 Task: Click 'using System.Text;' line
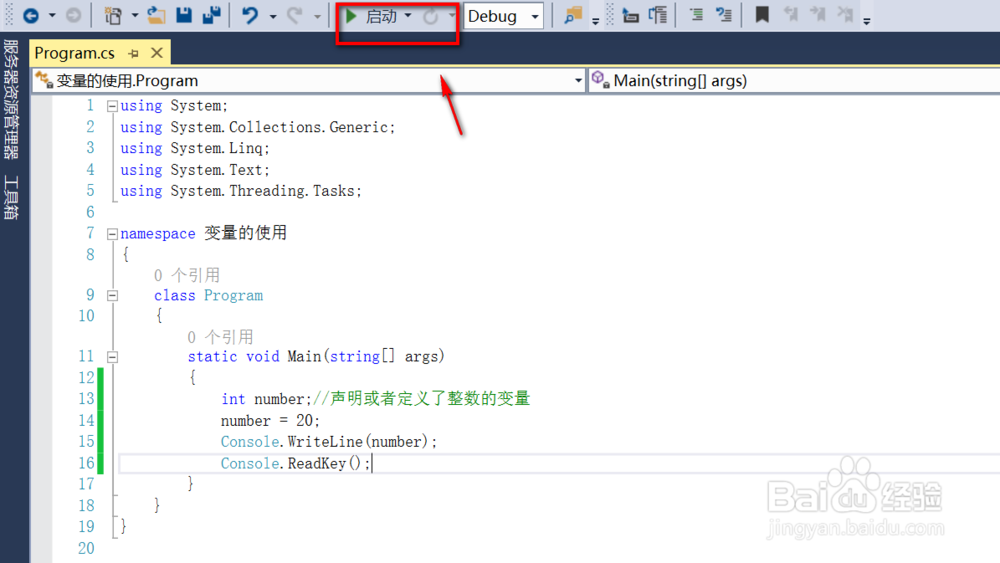coord(195,170)
